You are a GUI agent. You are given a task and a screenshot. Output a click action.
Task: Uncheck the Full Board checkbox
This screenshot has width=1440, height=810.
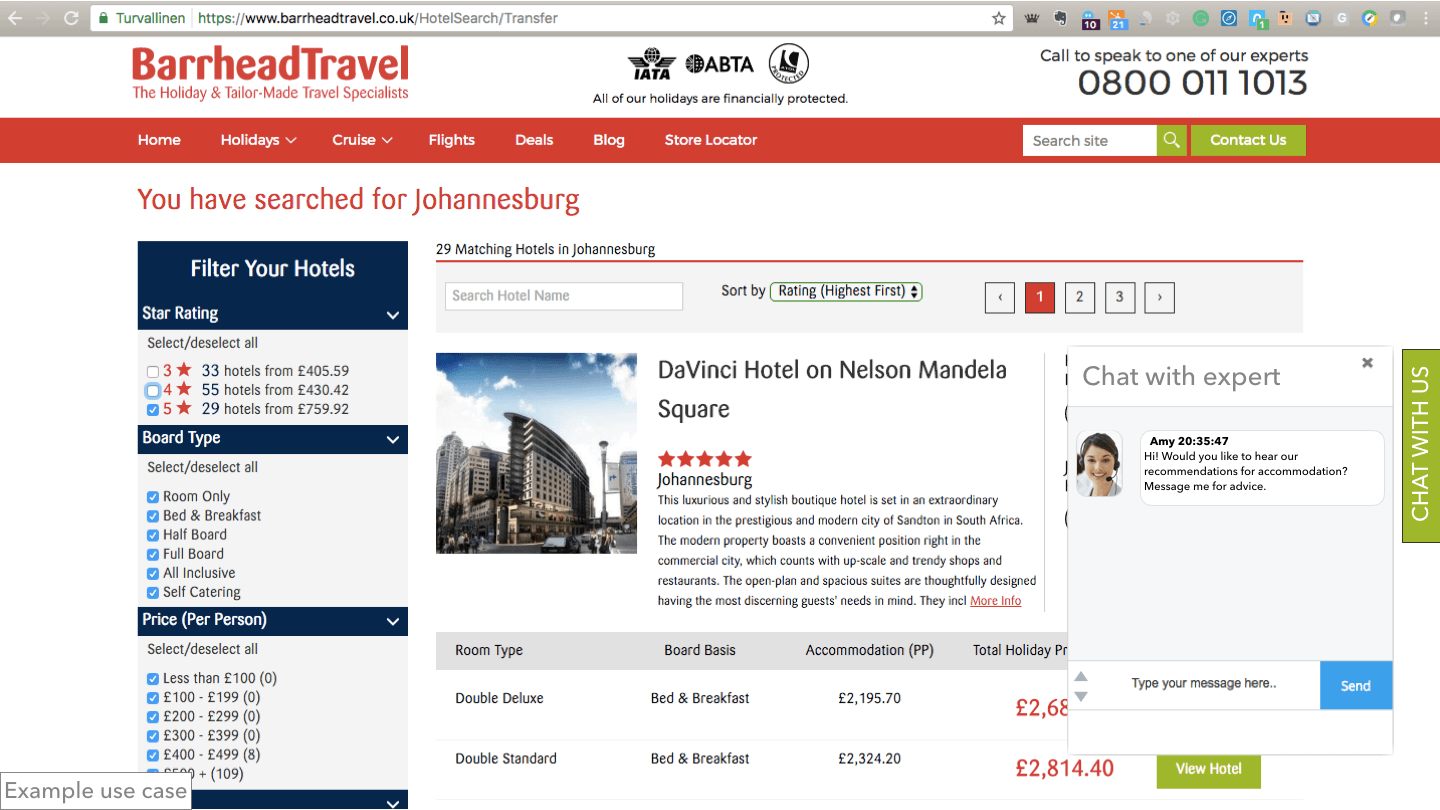pyautogui.click(x=153, y=554)
